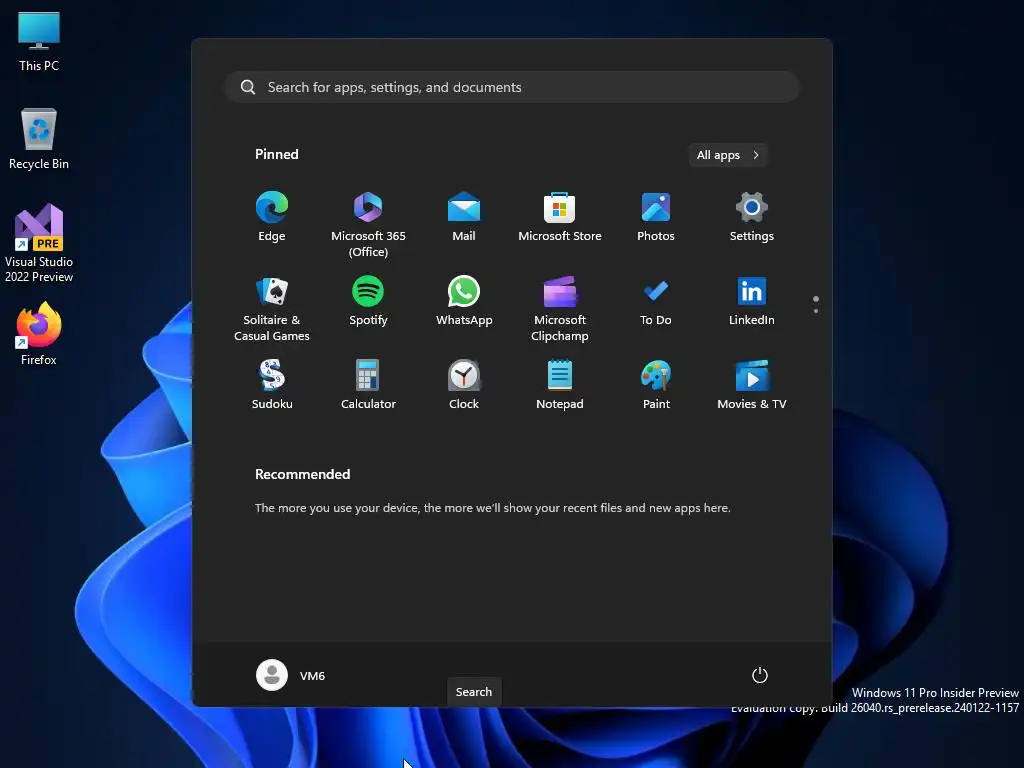Image resolution: width=1024 pixels, height=768 pixels.
Task: Launch WhatsApp
Action: point(464,301)
